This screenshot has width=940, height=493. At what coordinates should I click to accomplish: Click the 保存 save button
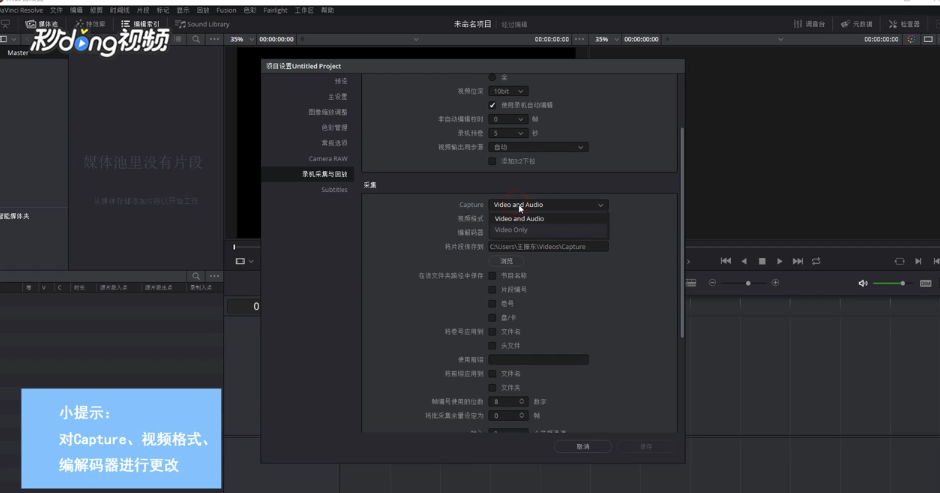(x=646, y=447)
